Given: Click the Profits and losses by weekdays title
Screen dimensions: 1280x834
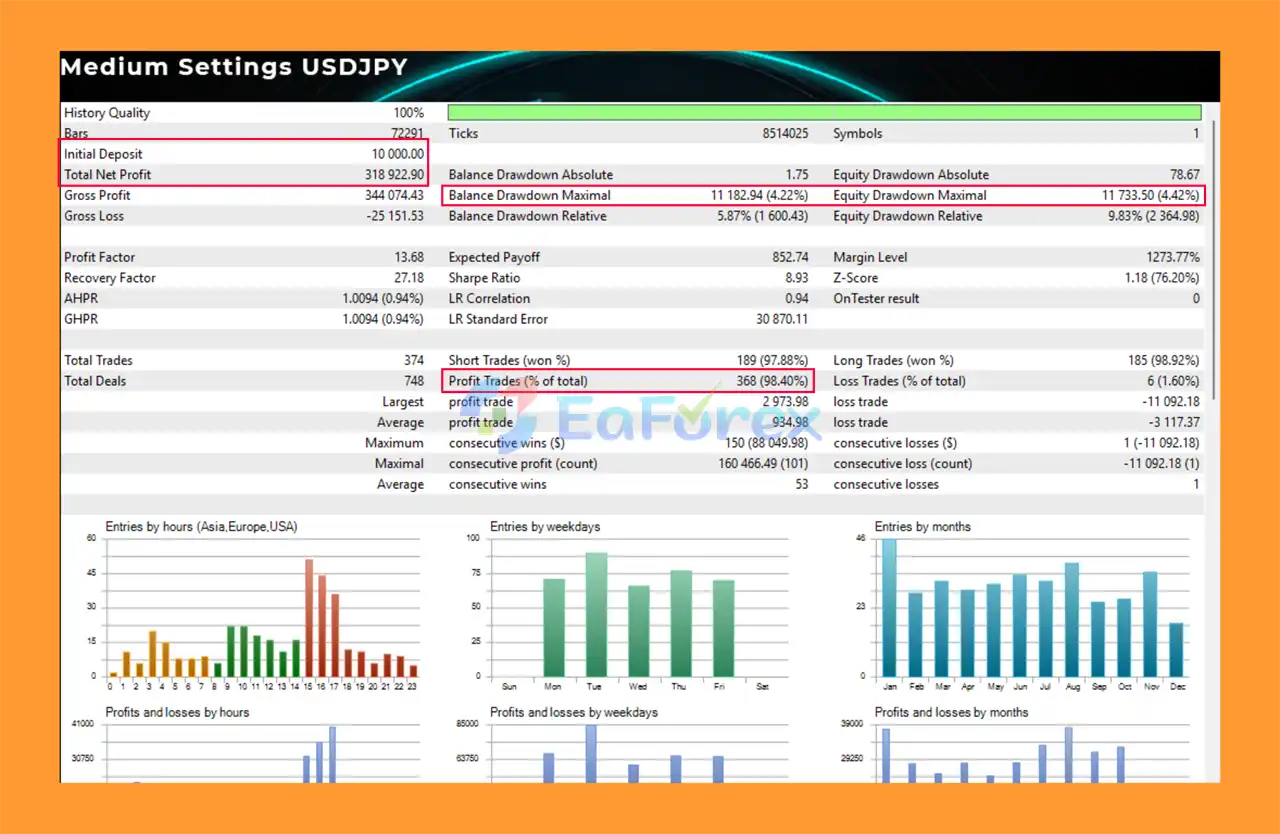Looking at the screenshot, I should pyautogui.click(x=574, y=713).
